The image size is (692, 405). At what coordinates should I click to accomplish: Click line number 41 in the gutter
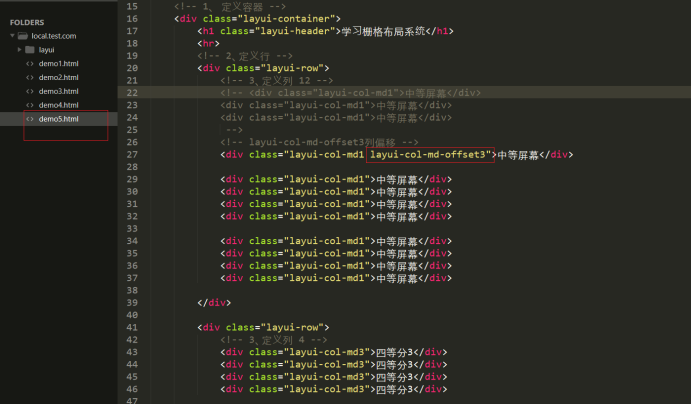132,327
